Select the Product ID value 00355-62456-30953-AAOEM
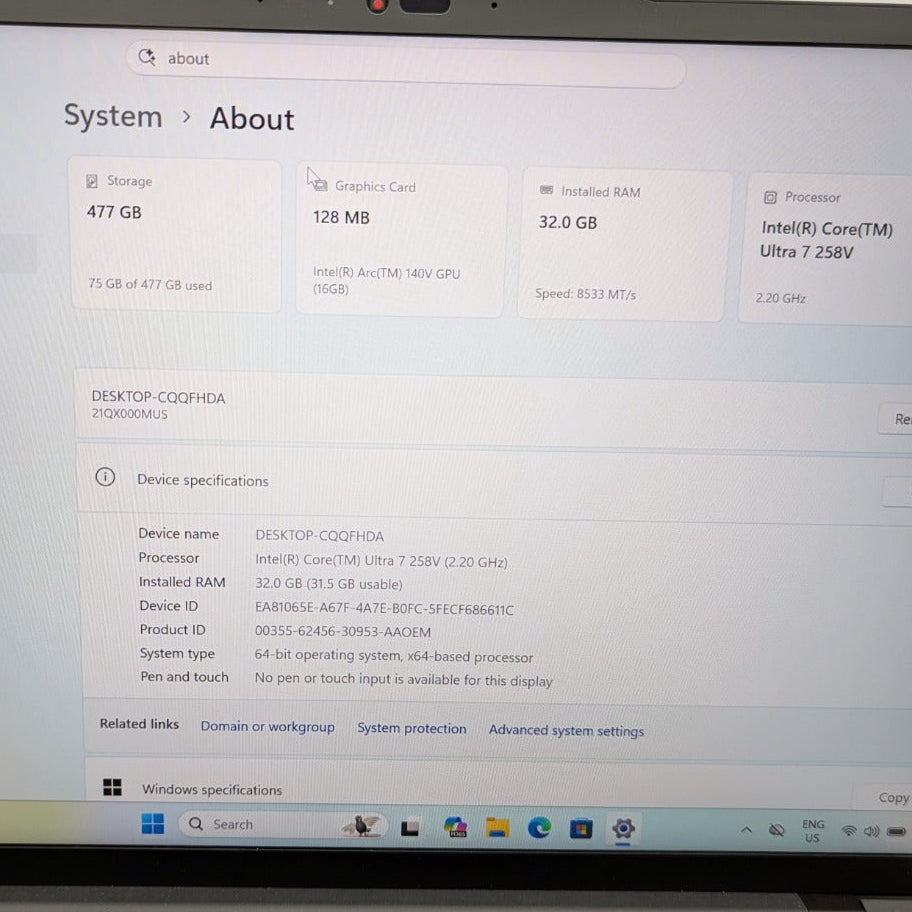The width and height of the screenshot is (912, 912). pyautogui.click(x=343, y=632)
